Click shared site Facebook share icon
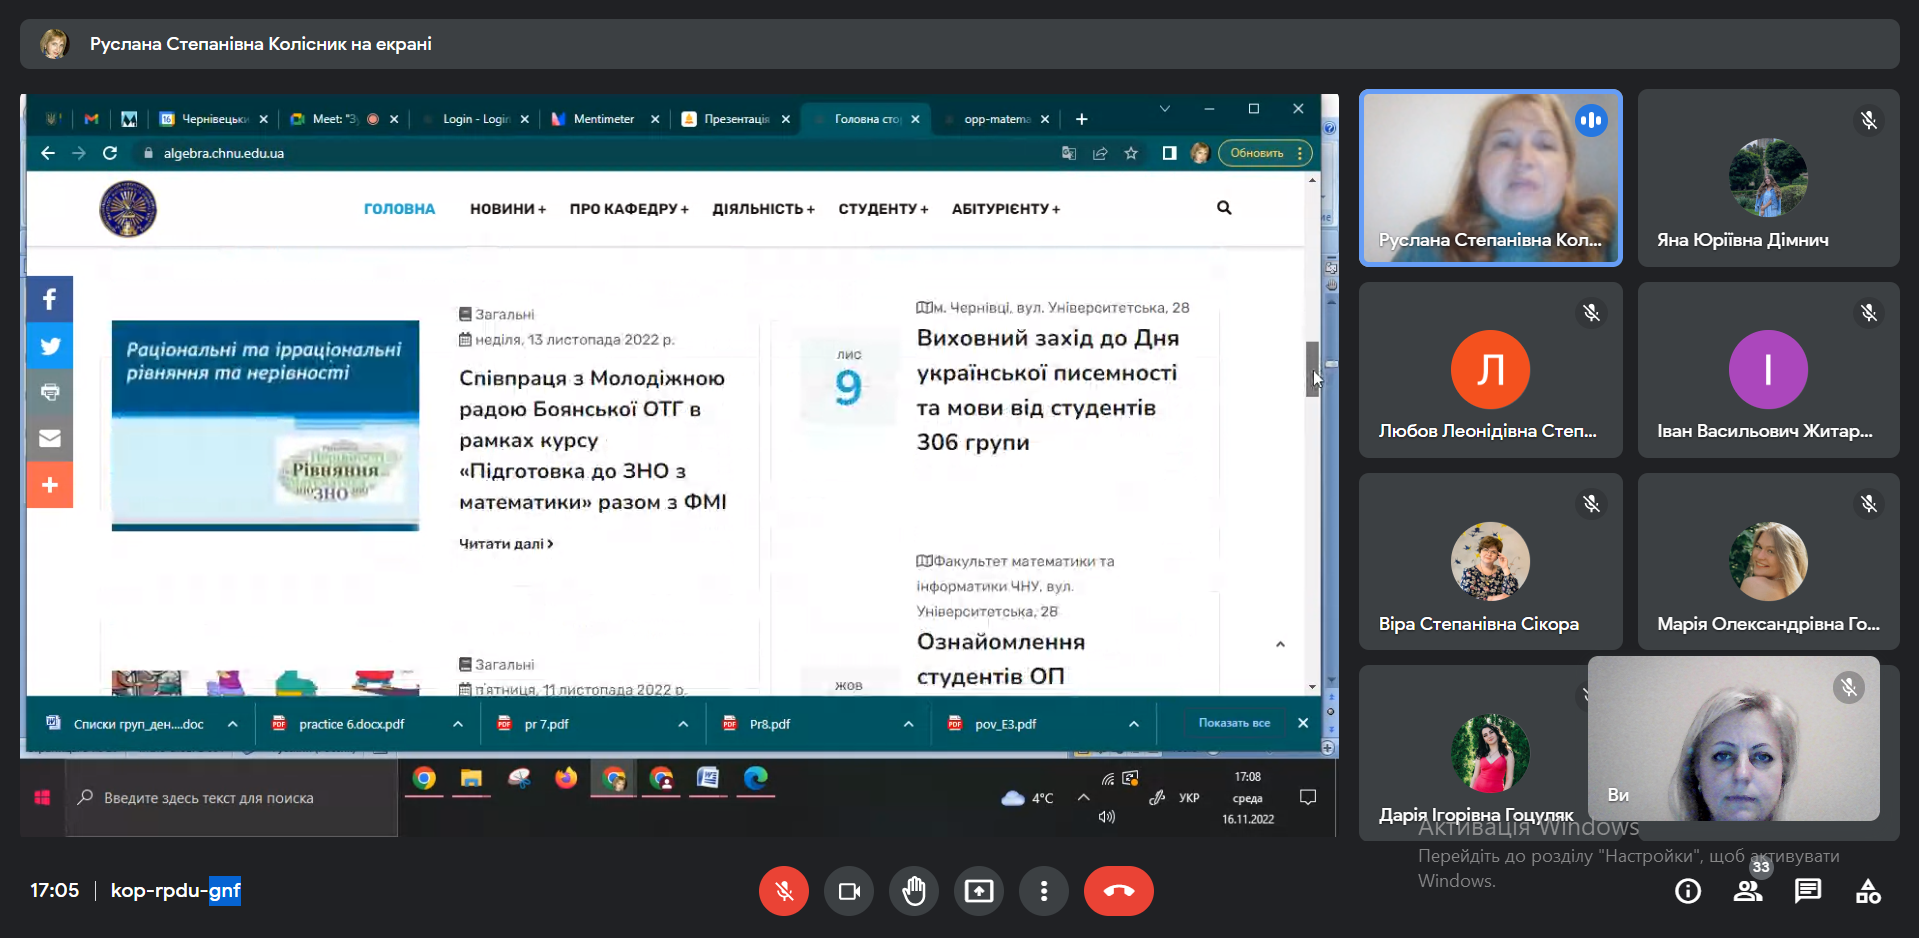 point(50,299)
